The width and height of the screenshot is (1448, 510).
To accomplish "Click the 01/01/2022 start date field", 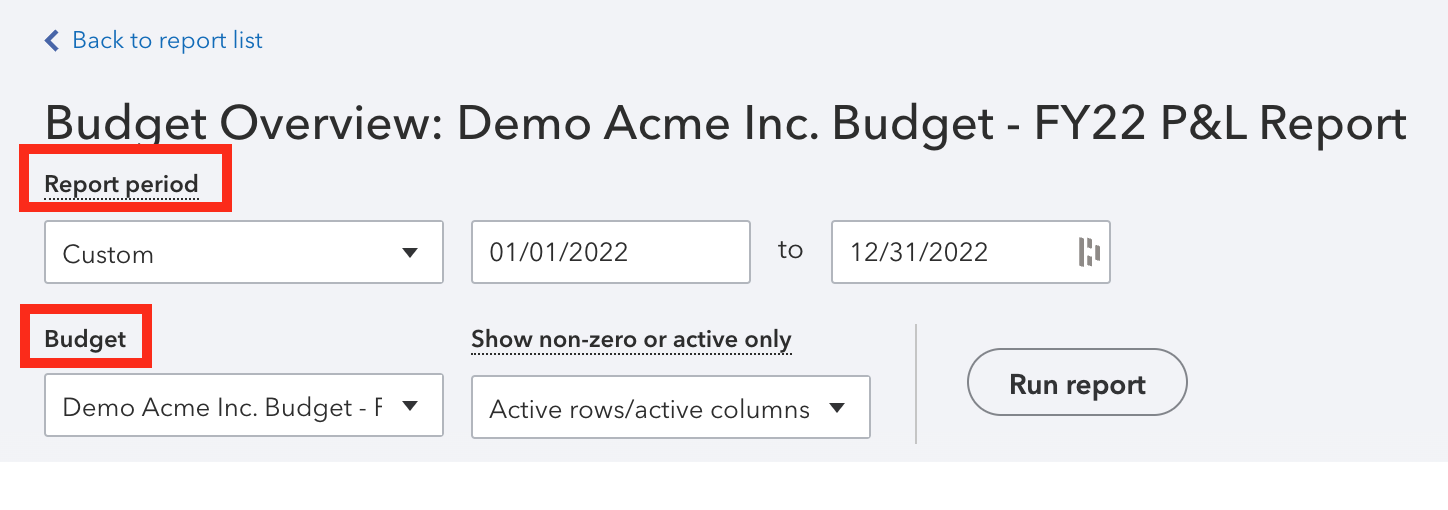I will tap(611, 252).
